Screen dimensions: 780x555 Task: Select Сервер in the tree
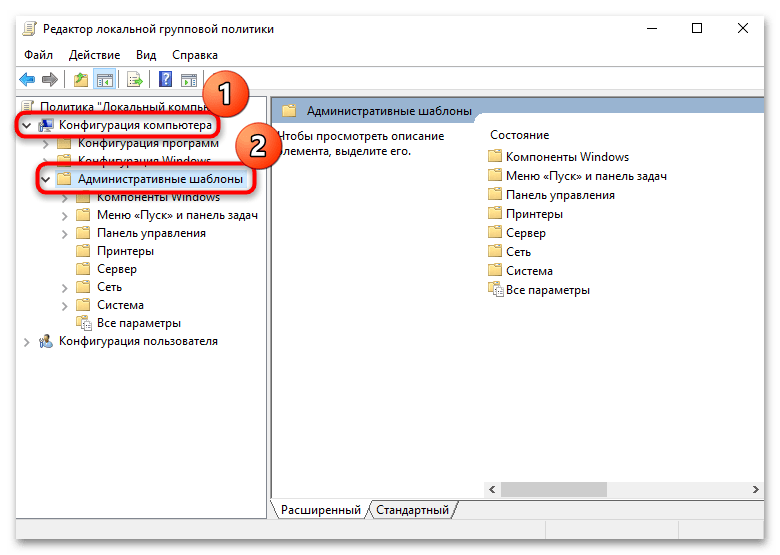(117, 269)
